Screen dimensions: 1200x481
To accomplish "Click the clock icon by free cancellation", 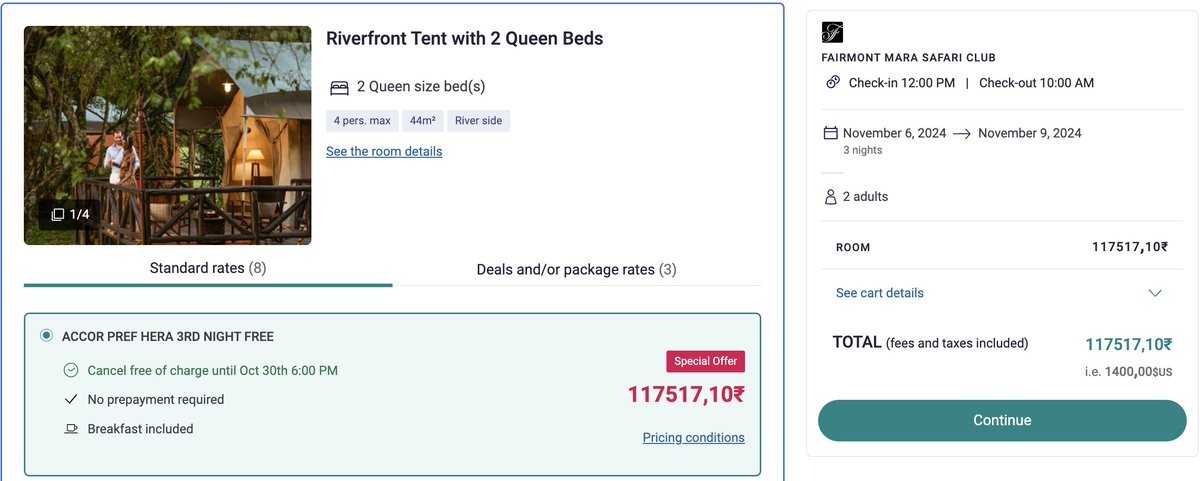I will click(x=71, y=370).
